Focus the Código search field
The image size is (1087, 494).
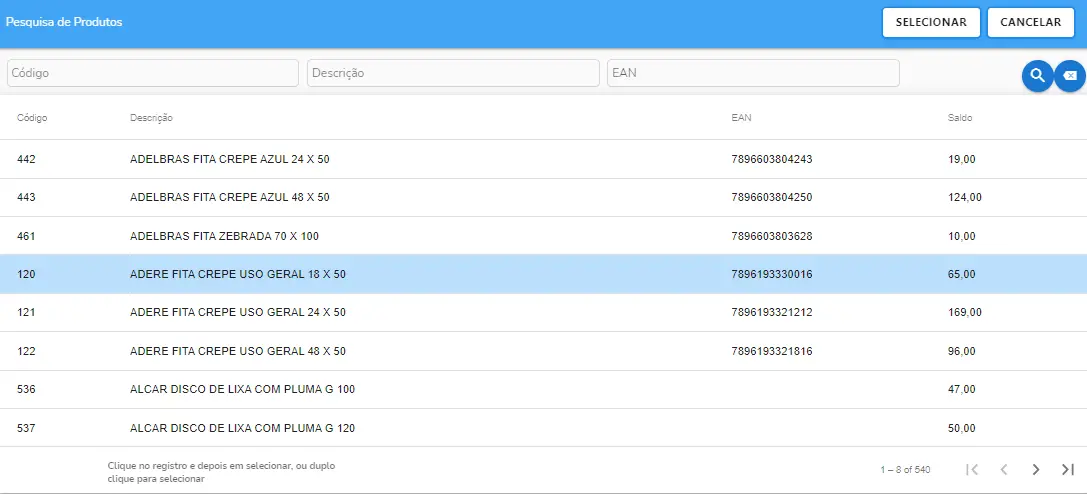coord(153,73)
